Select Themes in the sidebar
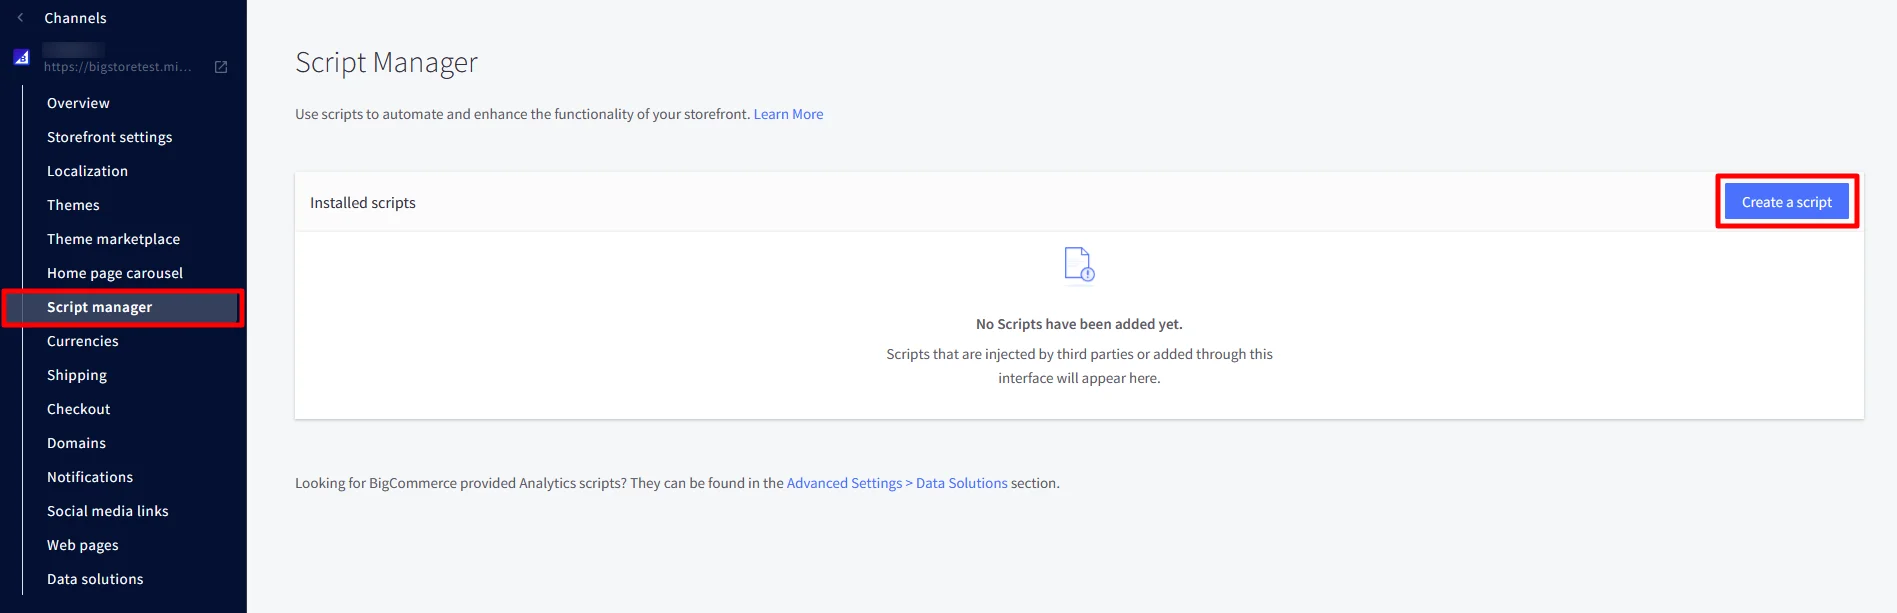Image resolution: width=1897 pixels, height=613 pixels. (73, 205)
